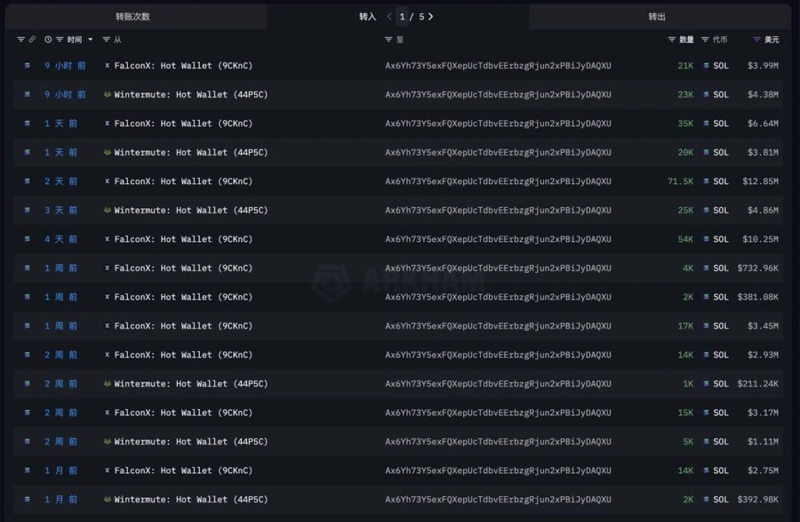Filter by 美元 USD value column
Viewport: 800px width, 522px height.
pyautogui.click(x=756, y=40)
